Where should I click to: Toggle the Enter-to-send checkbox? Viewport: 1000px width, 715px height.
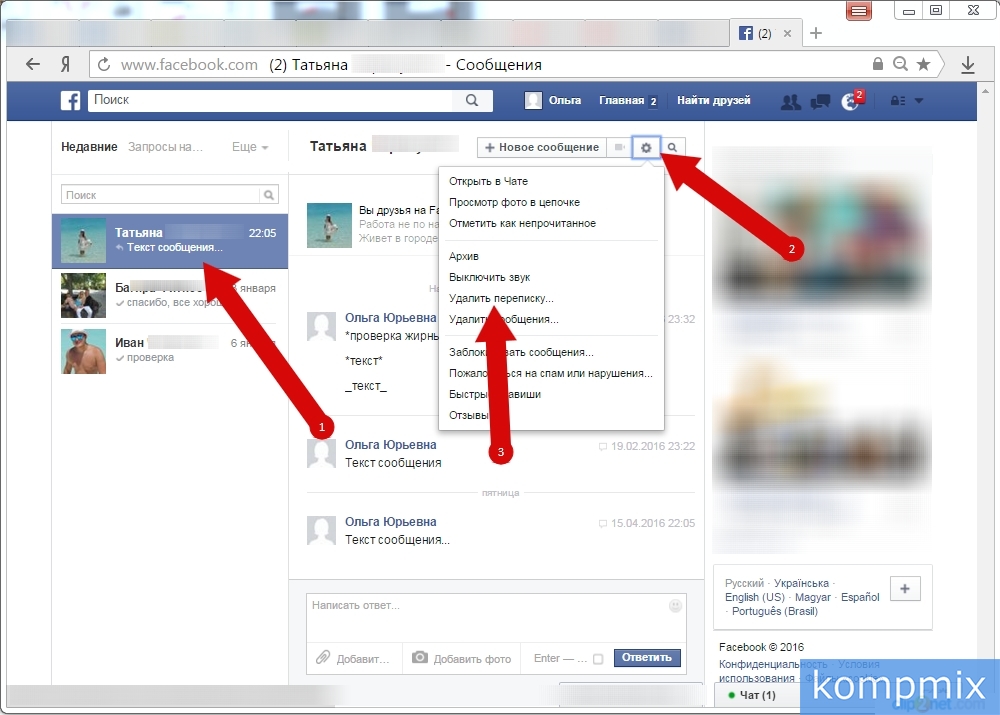pos(598,659)
